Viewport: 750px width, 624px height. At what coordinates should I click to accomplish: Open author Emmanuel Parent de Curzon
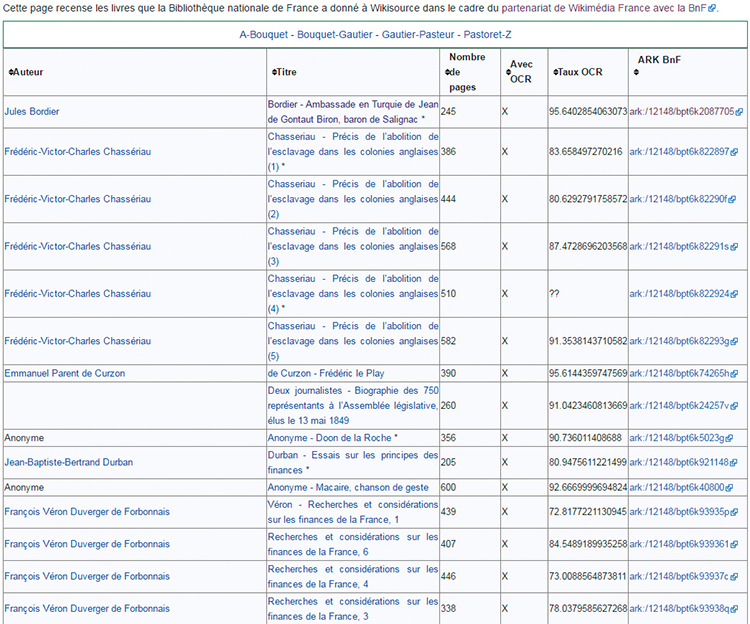pos(65,373)
